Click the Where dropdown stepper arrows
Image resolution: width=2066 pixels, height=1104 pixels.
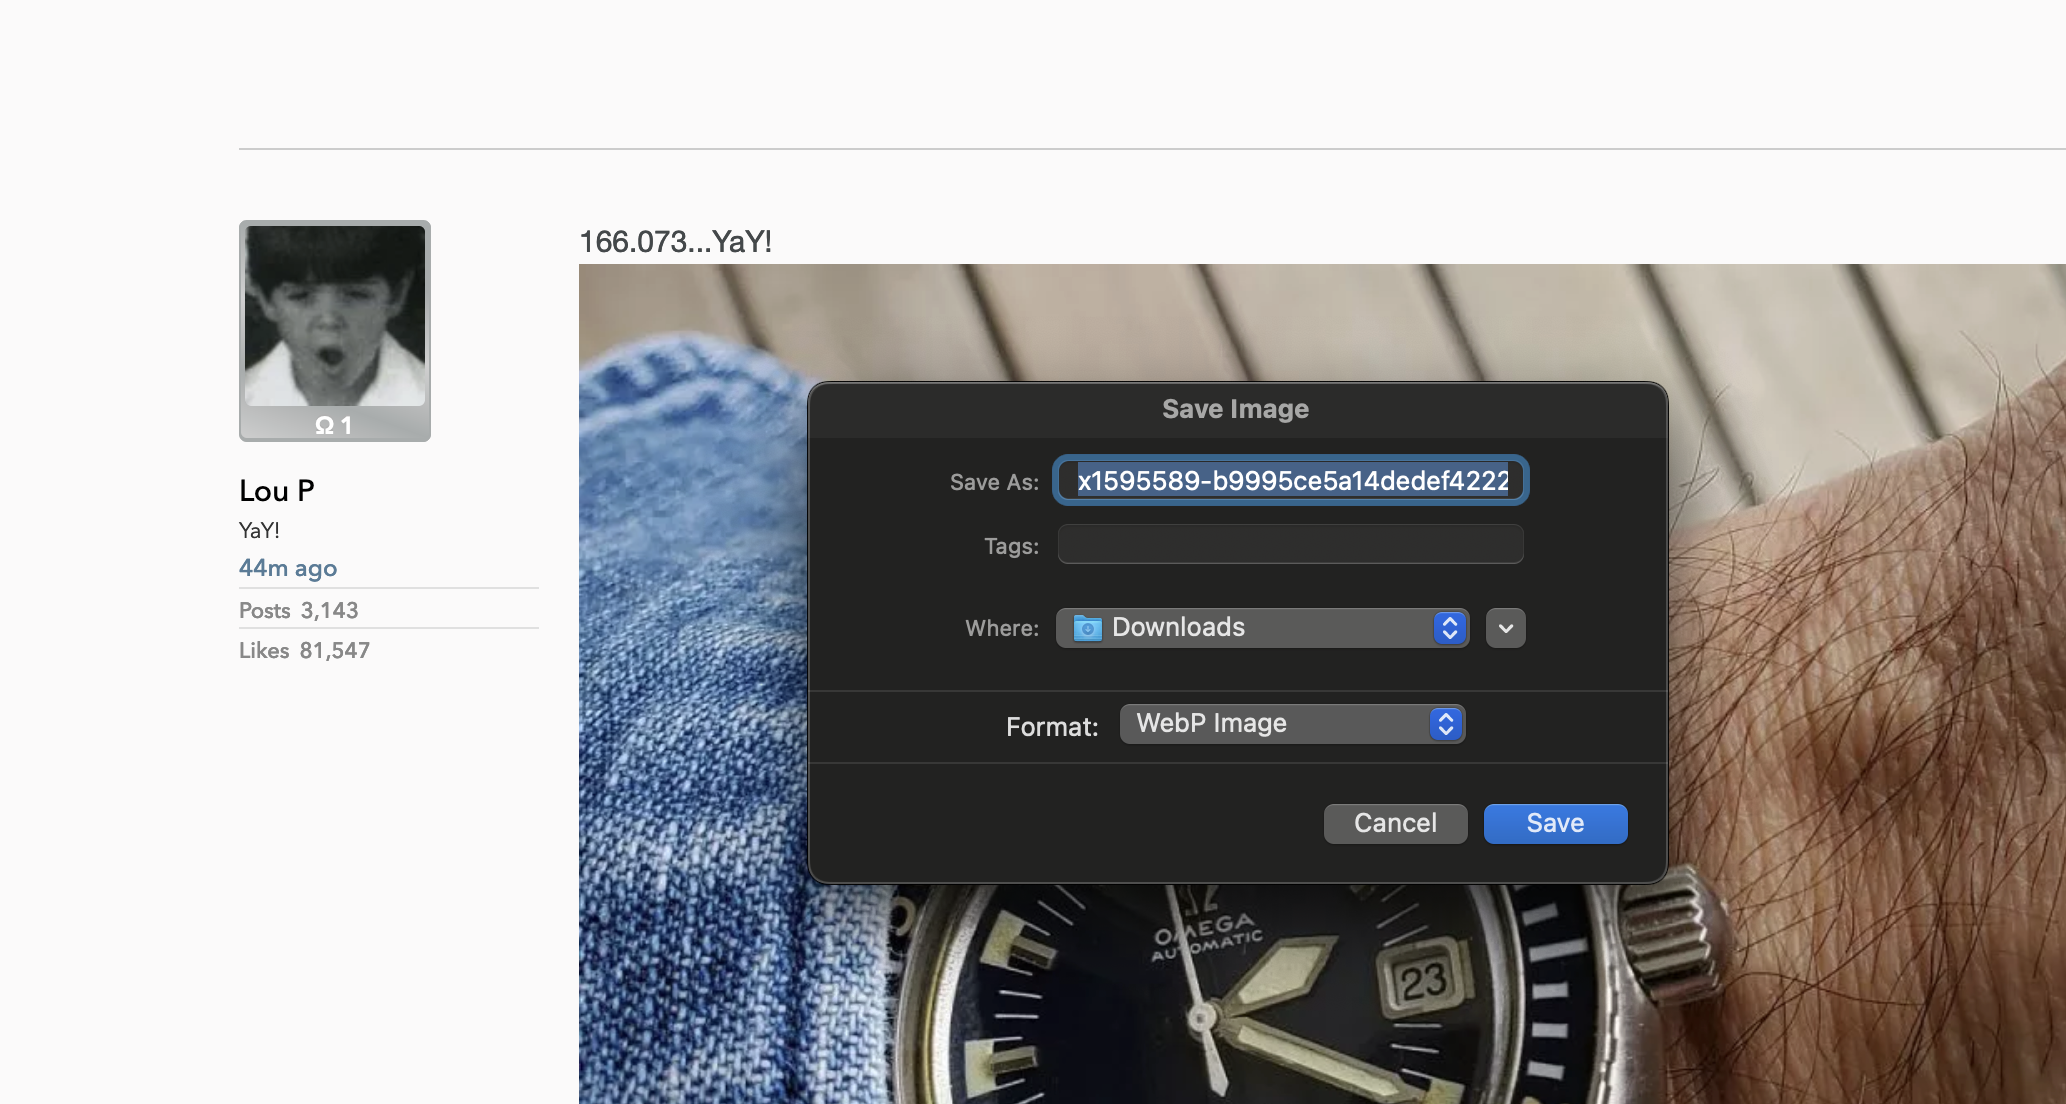1449,628
